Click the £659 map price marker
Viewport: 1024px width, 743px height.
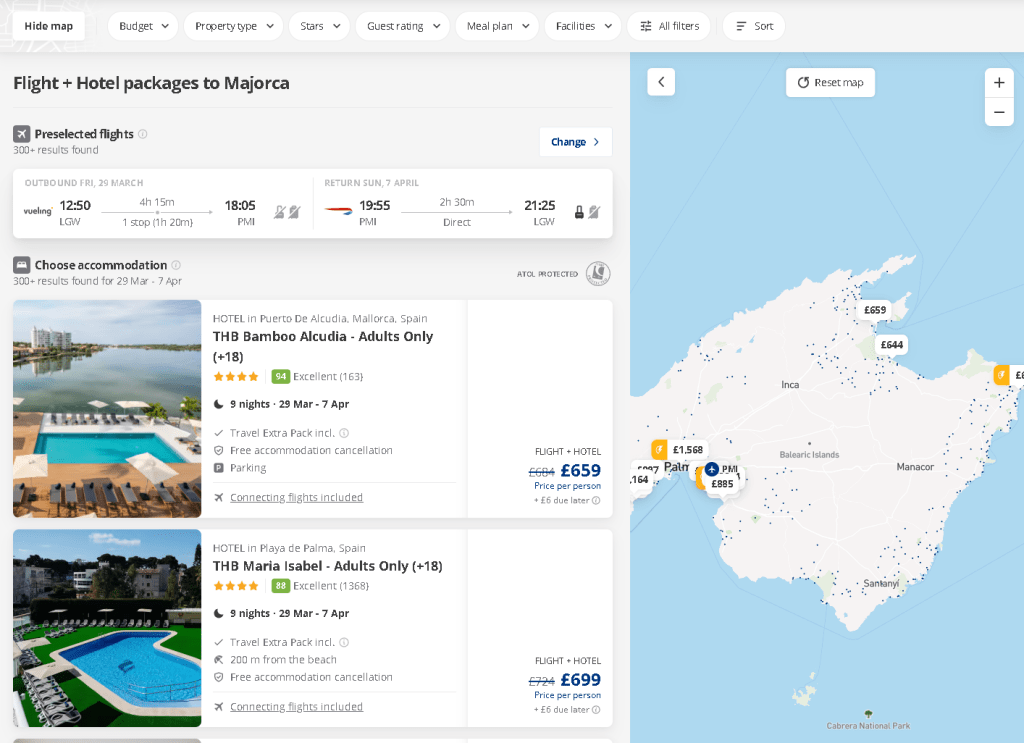(x=875, y=310)
